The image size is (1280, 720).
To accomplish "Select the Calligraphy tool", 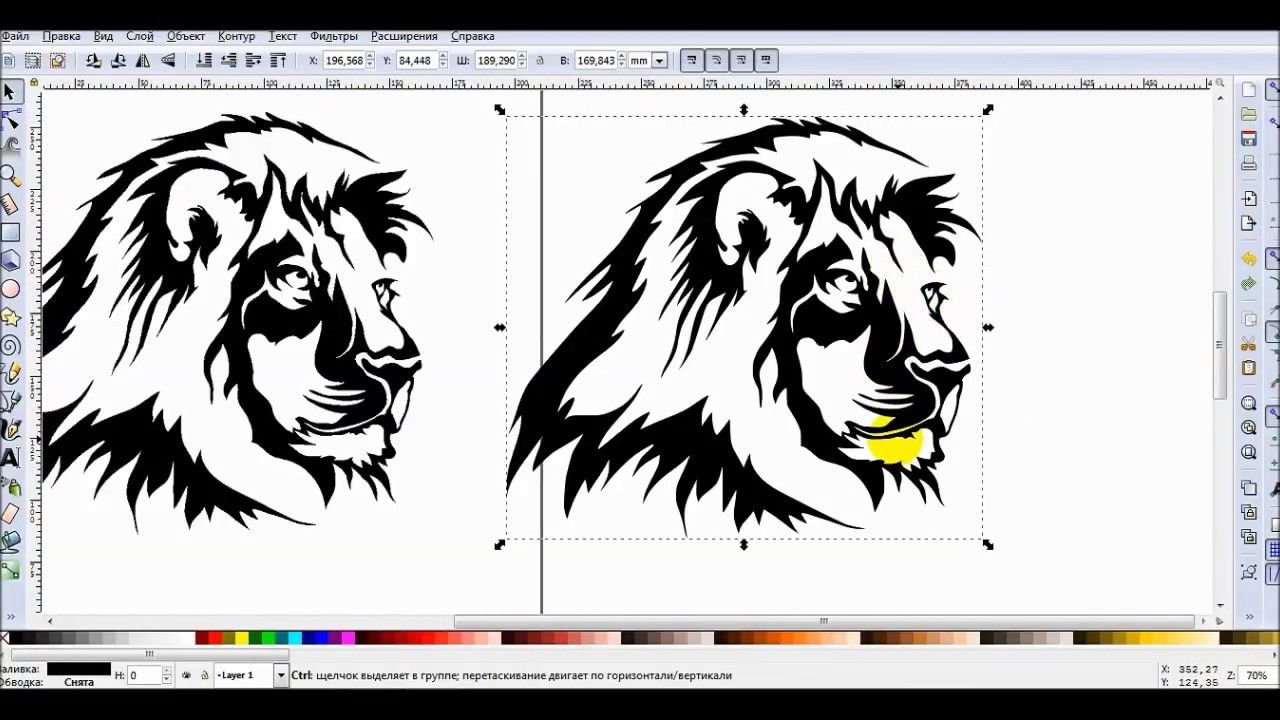I will 10,430.
